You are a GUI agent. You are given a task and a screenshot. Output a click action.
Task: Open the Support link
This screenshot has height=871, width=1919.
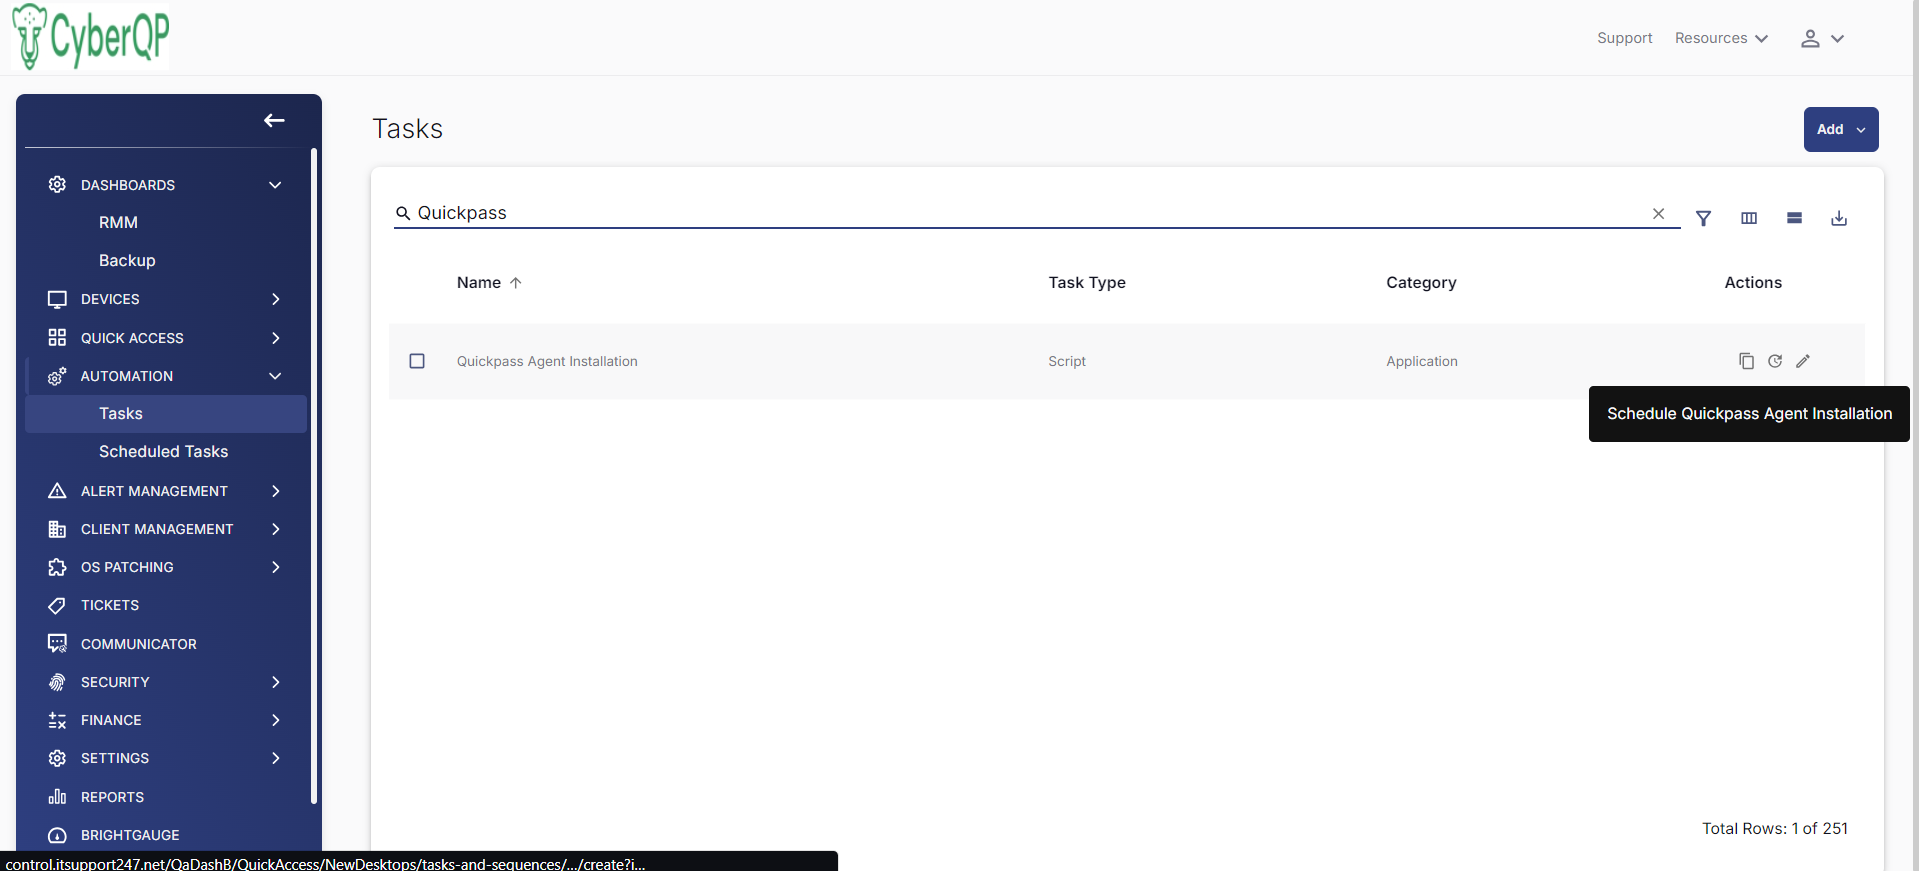1624,38
